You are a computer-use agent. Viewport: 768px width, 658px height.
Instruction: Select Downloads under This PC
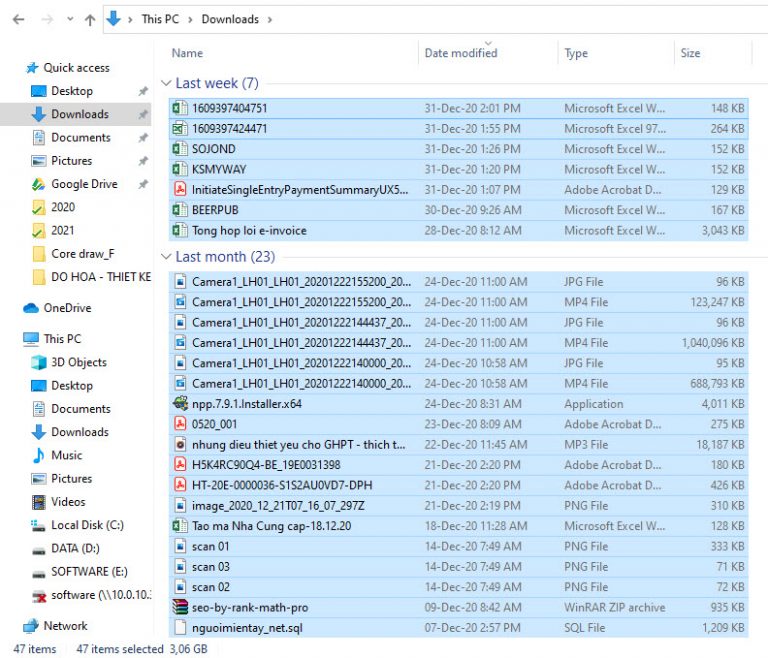point(80,432)
